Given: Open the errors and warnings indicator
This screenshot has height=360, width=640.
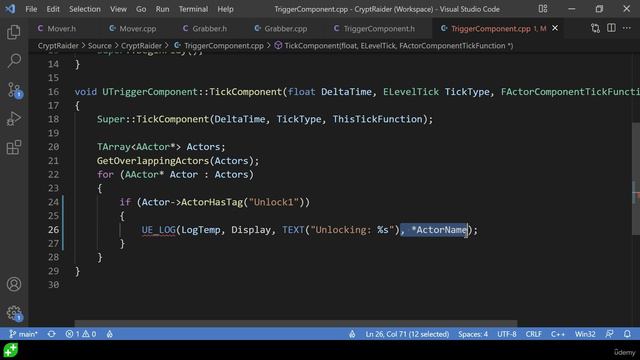Looking at the screenshot, I should [x=81, y=334].
